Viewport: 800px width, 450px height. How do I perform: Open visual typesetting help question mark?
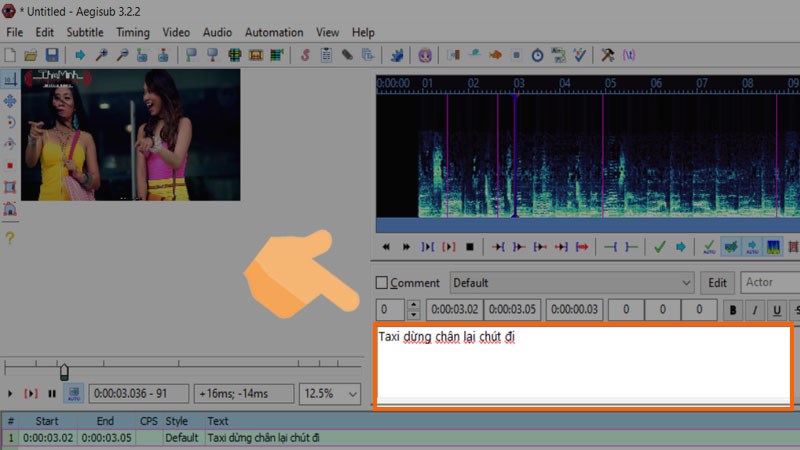(10, 237)
